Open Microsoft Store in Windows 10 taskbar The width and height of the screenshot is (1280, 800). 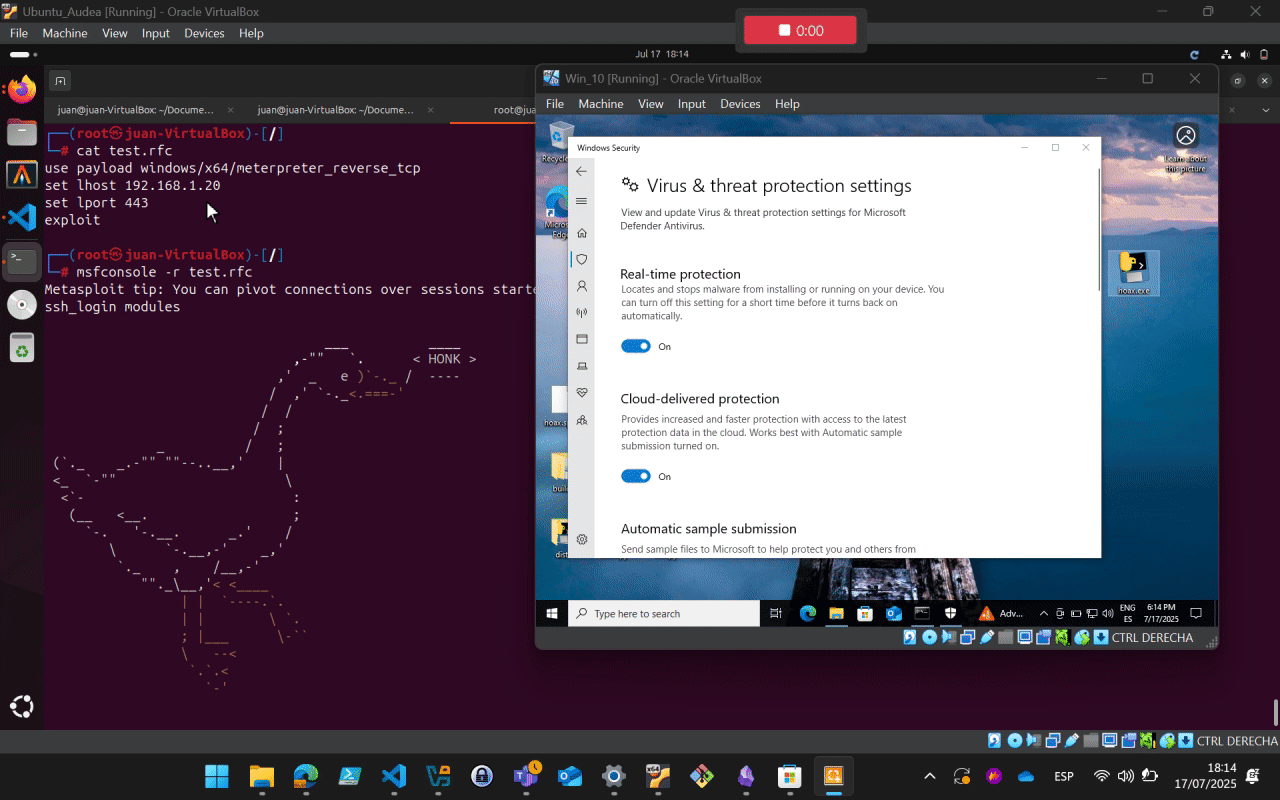(x=865, y=613)
